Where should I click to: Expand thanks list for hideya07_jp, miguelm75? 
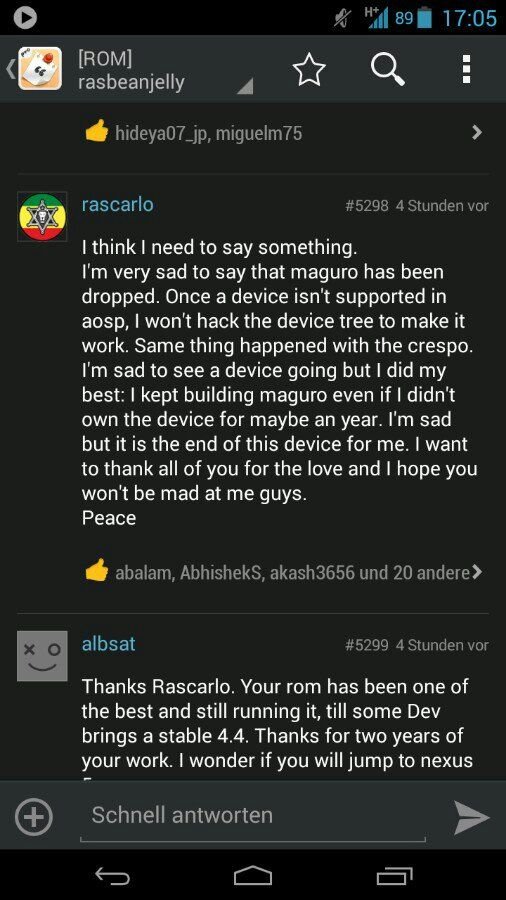tap(476, 133)
